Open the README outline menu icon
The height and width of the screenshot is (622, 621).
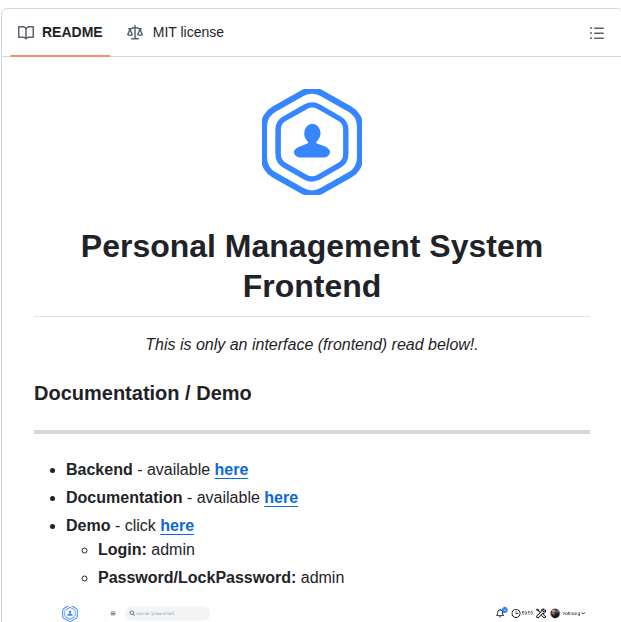point(596,33)
